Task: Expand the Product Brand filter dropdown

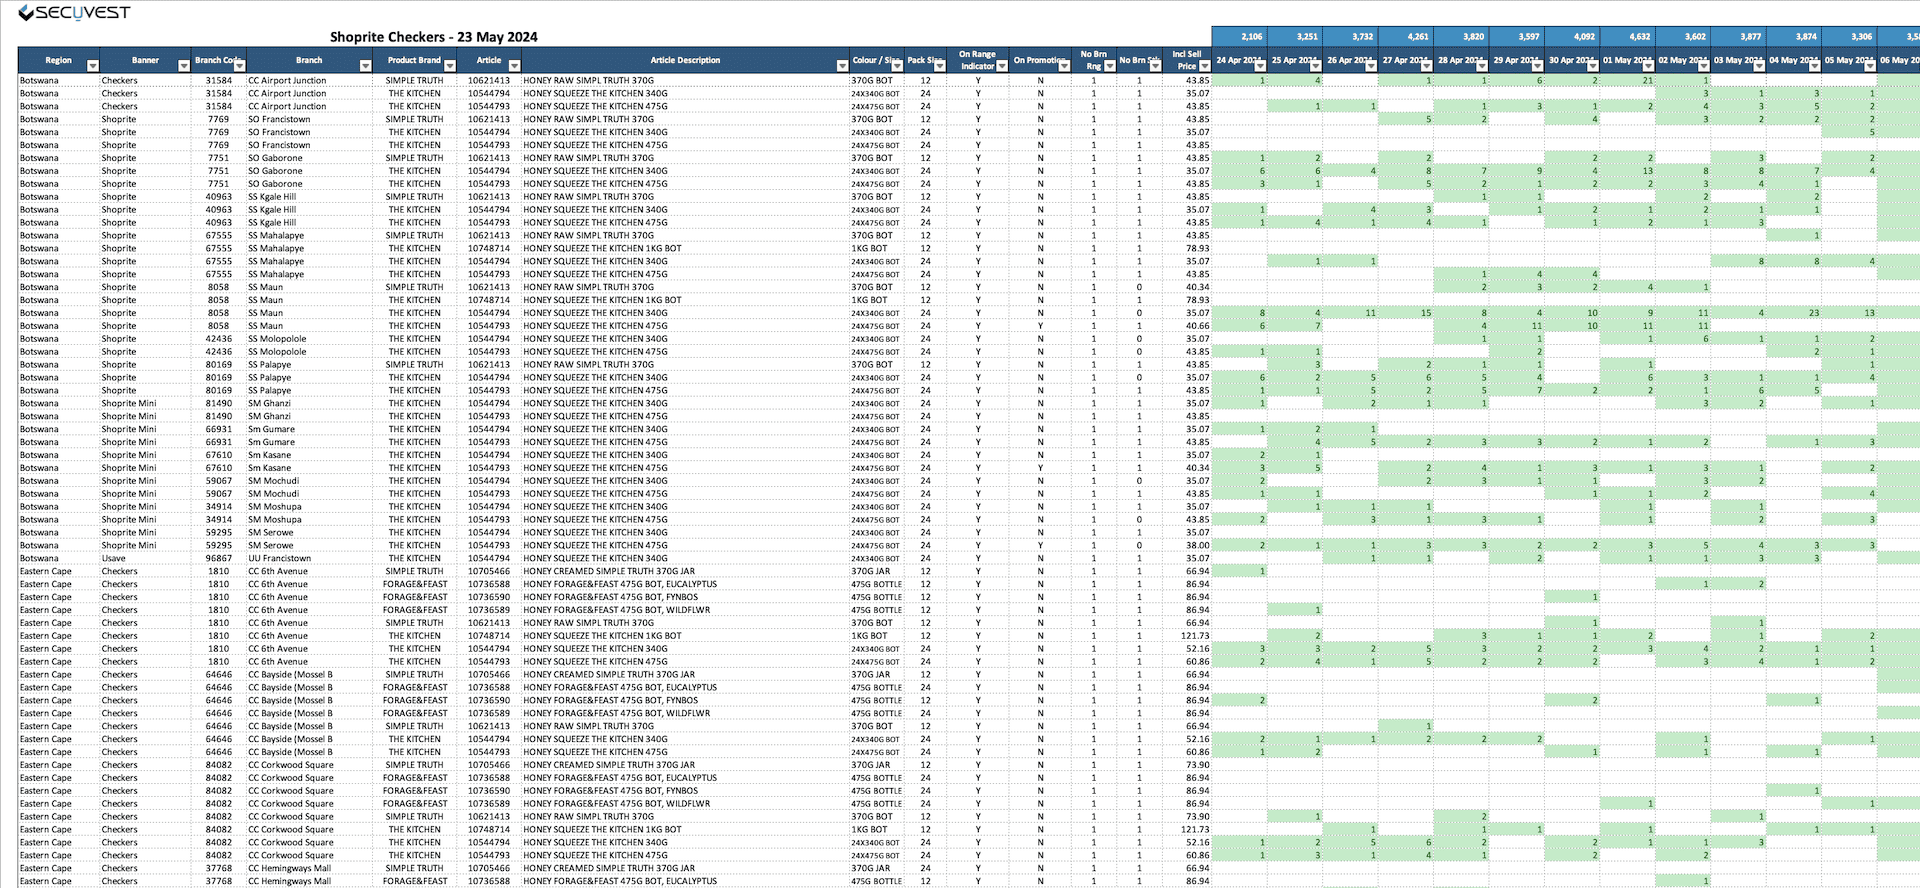Action: [450, 66]
